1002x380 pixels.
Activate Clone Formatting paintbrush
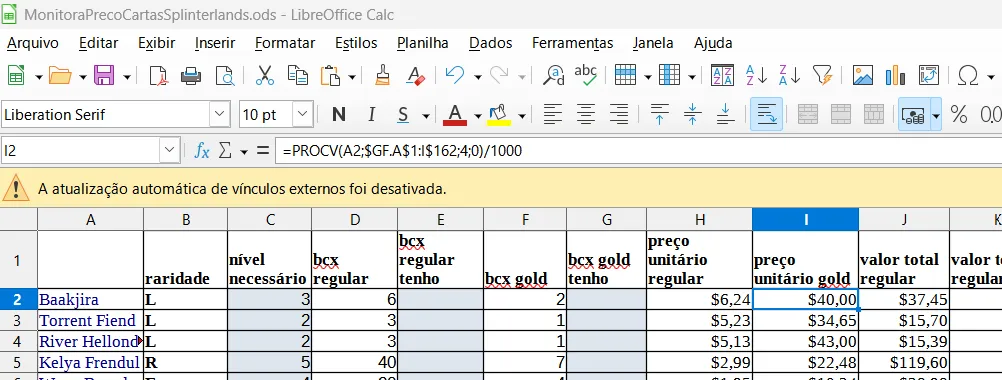(x=383, y=76)
